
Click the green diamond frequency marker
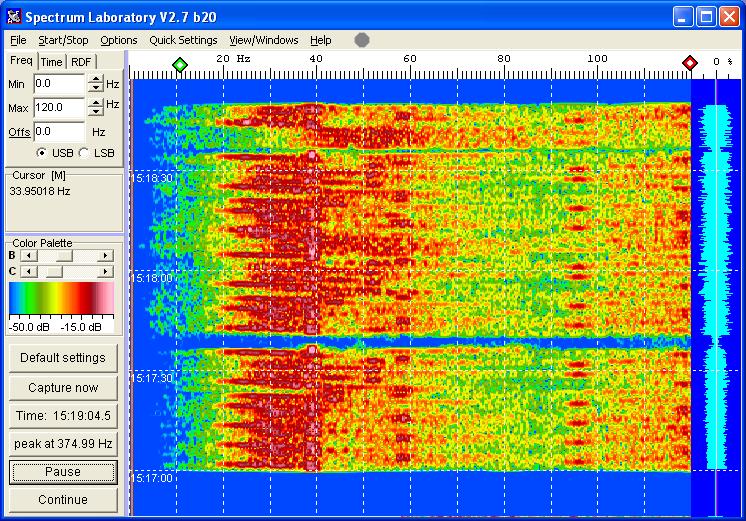(x=179, y=64)
